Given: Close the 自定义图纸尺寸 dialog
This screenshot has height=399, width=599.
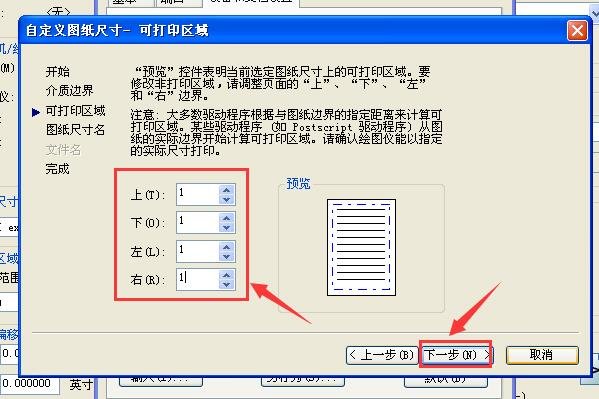Looking at the screenshot, I should (577, 30).
